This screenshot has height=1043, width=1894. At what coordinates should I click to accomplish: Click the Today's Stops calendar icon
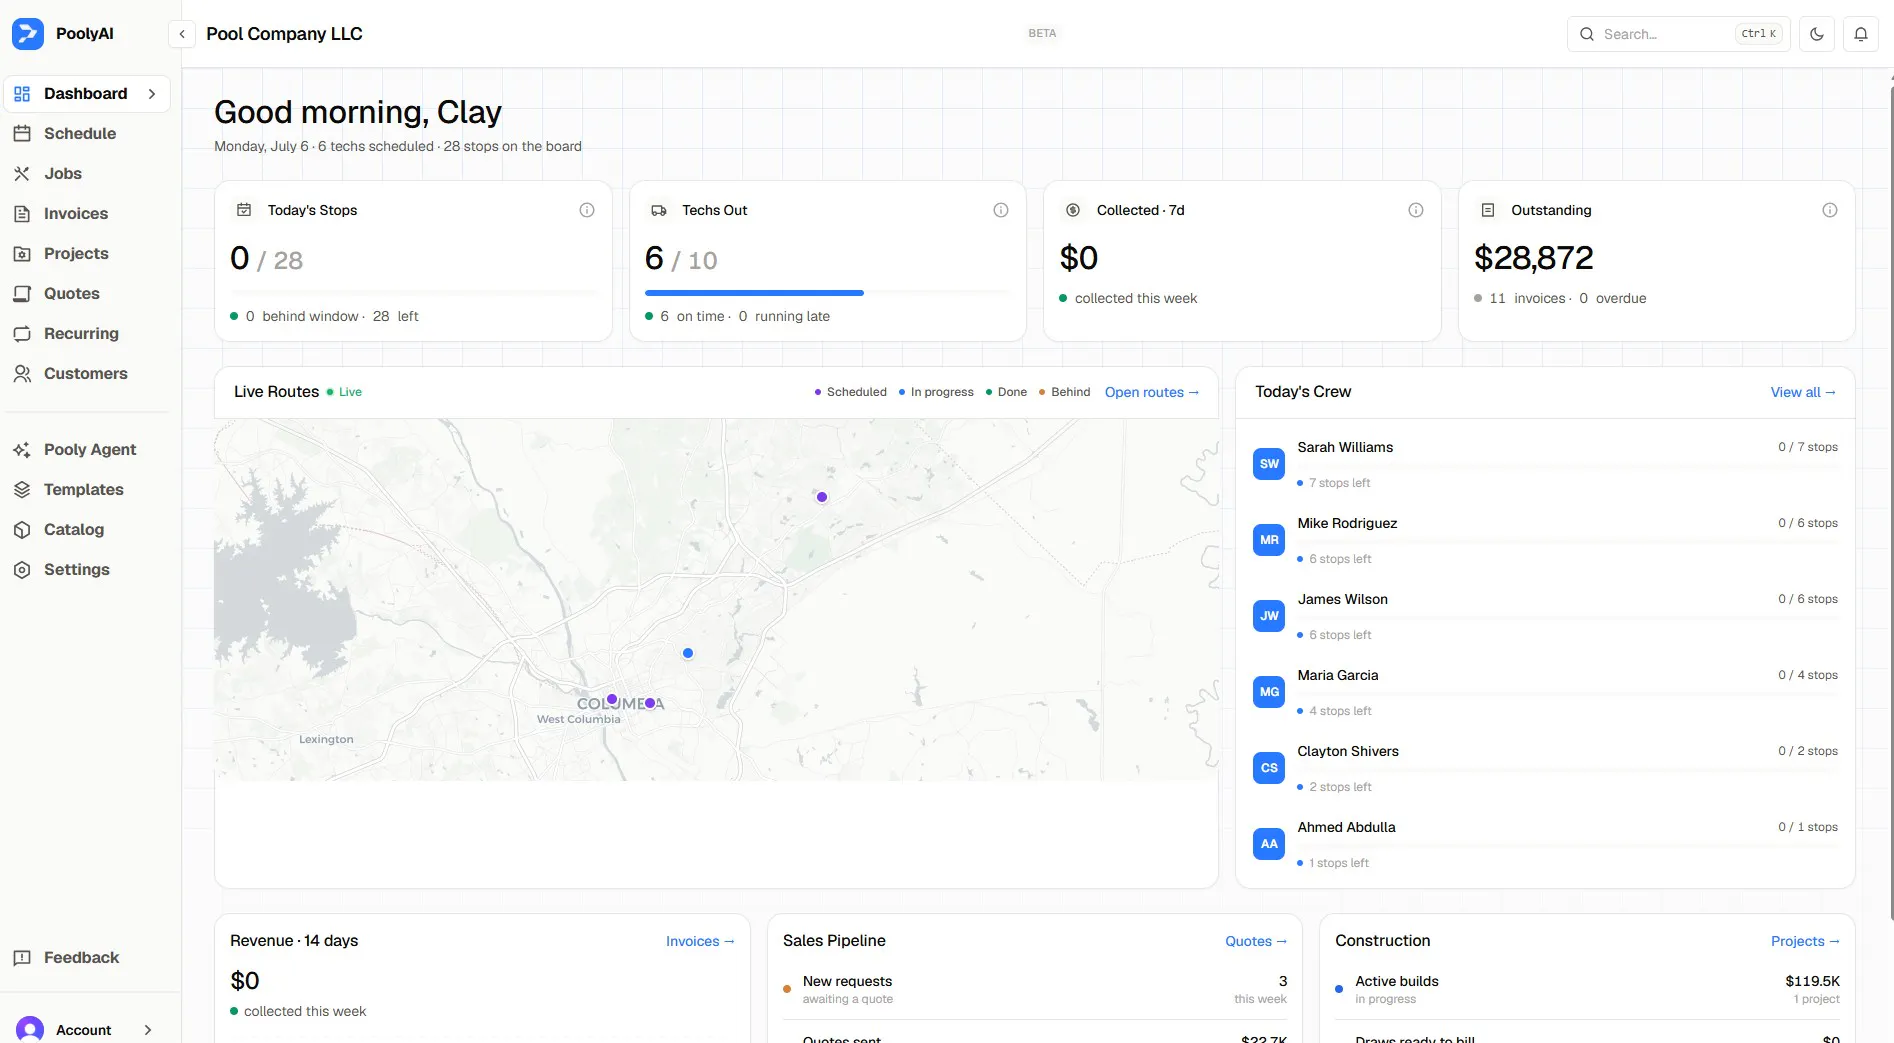[x=244, y=210]
